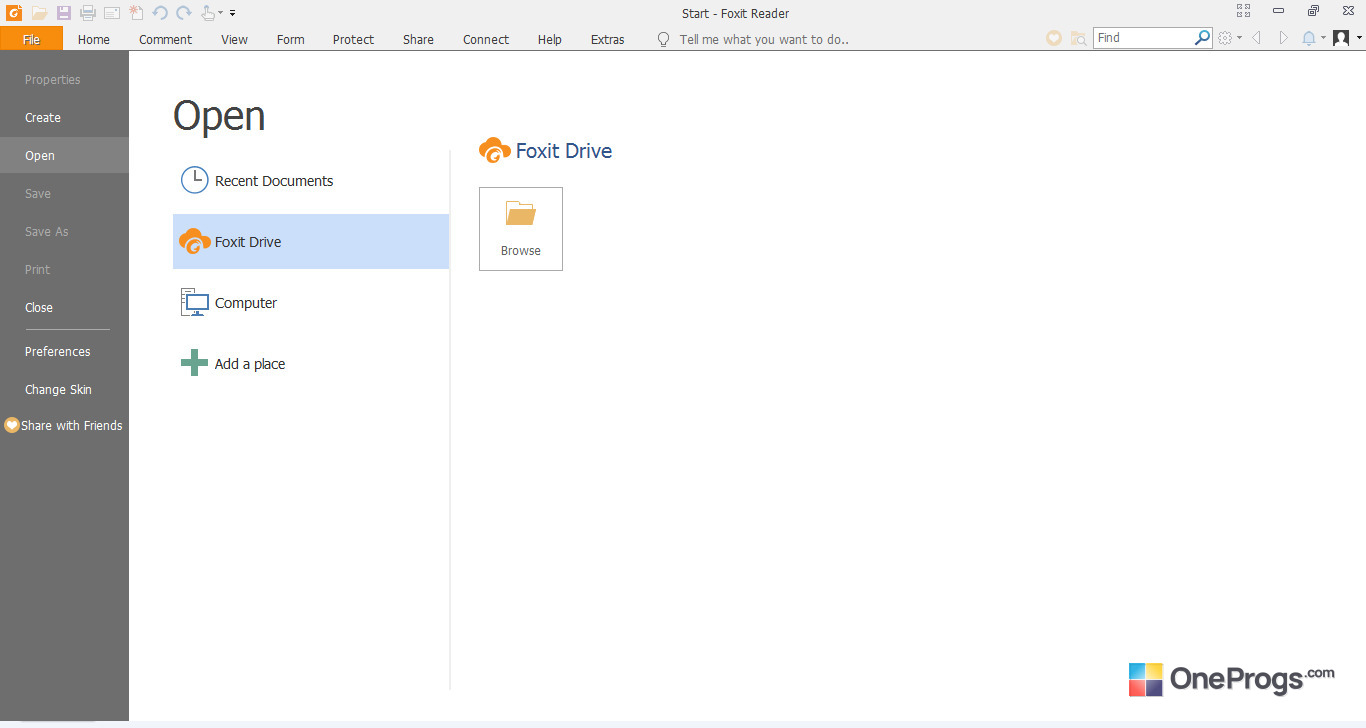This screenshot has height=728, width=1366.
Task: Choose Add a place option
Action: (311, 364)
